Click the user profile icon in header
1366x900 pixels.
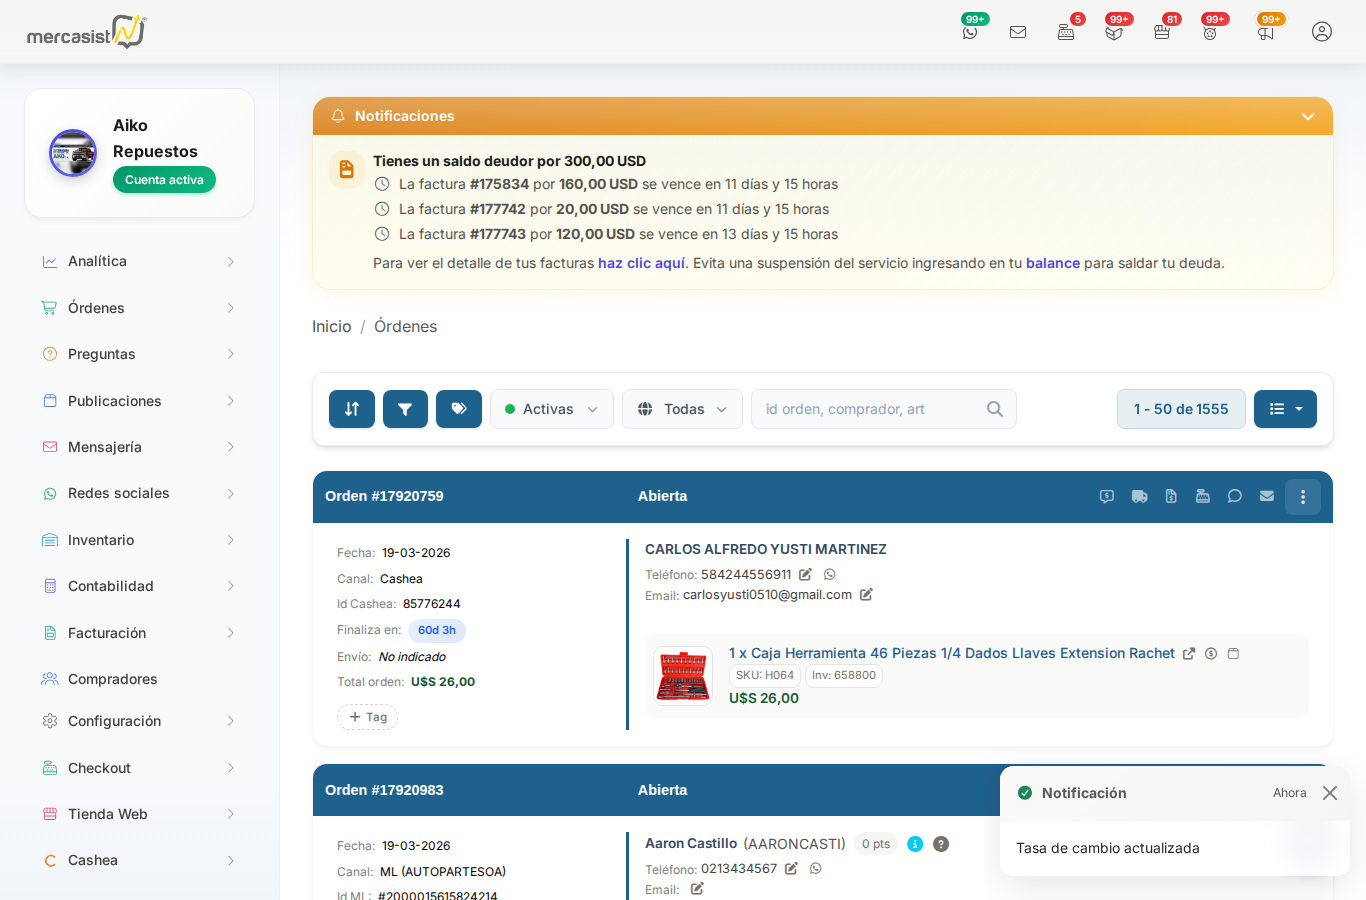point(1321,32)
